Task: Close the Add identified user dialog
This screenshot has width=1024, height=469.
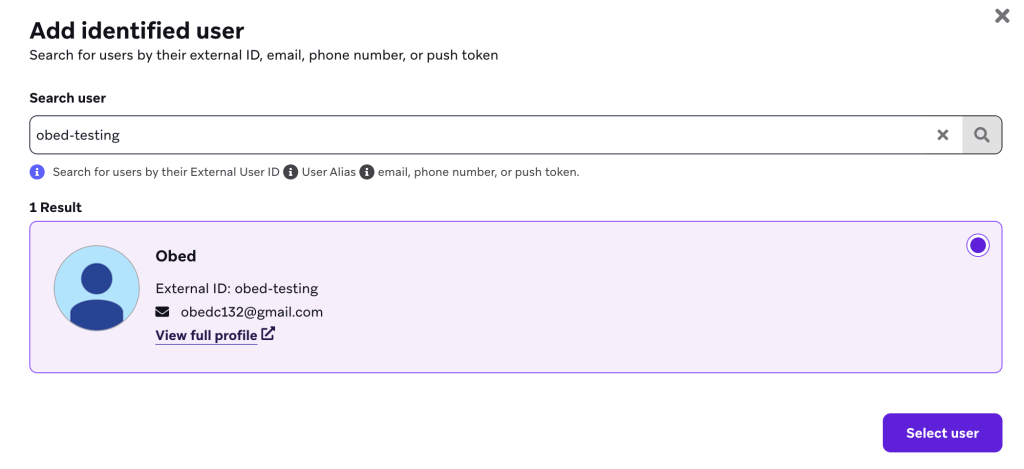Action: point(1001,16)
